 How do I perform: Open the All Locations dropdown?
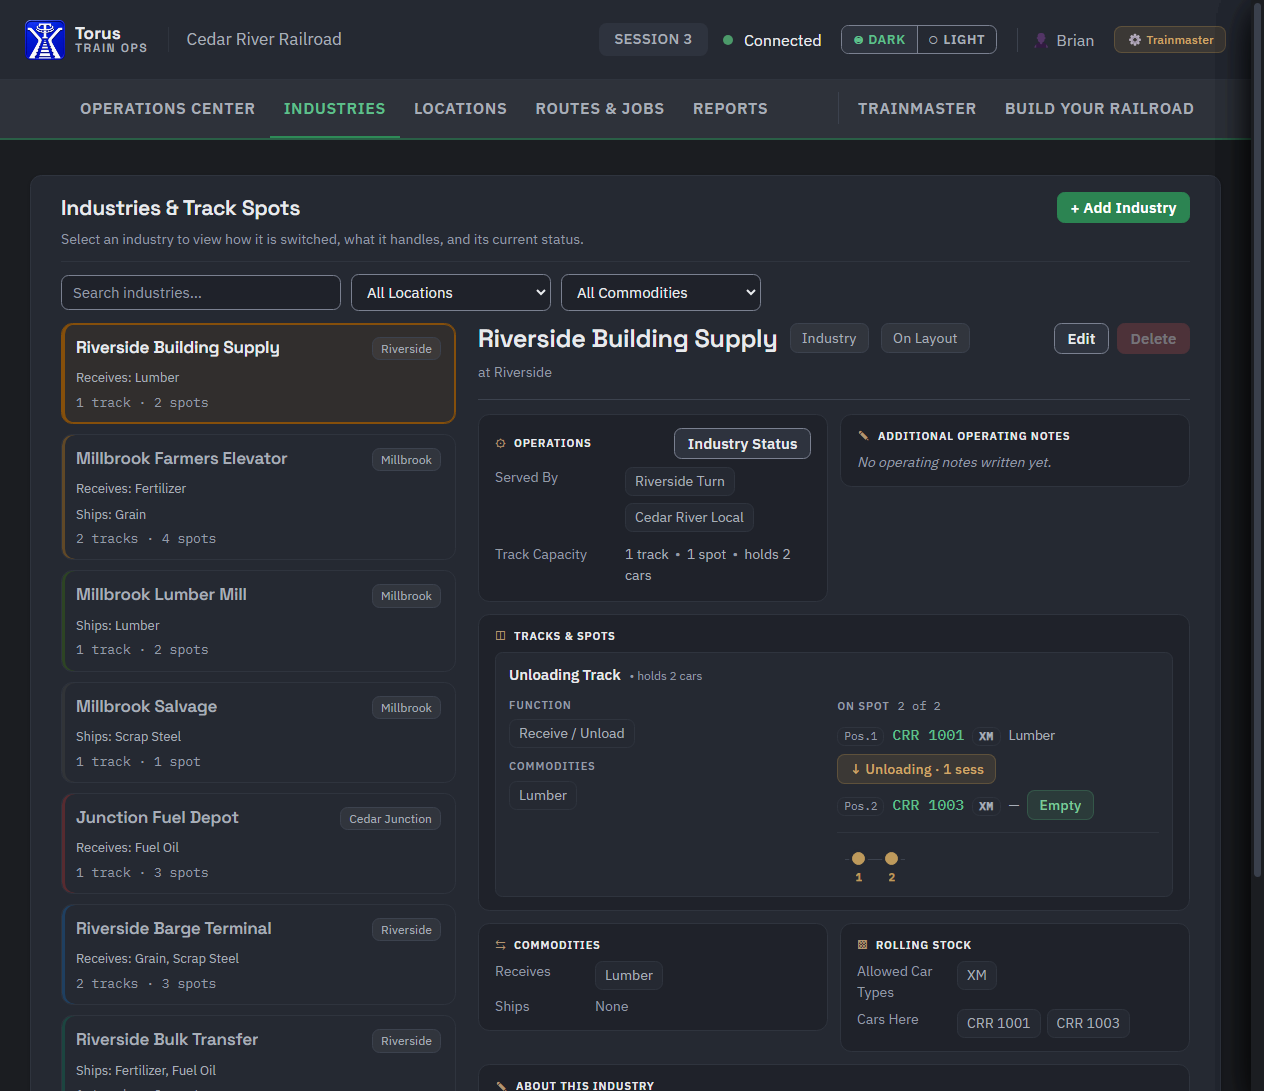click(x=451, y=293)
